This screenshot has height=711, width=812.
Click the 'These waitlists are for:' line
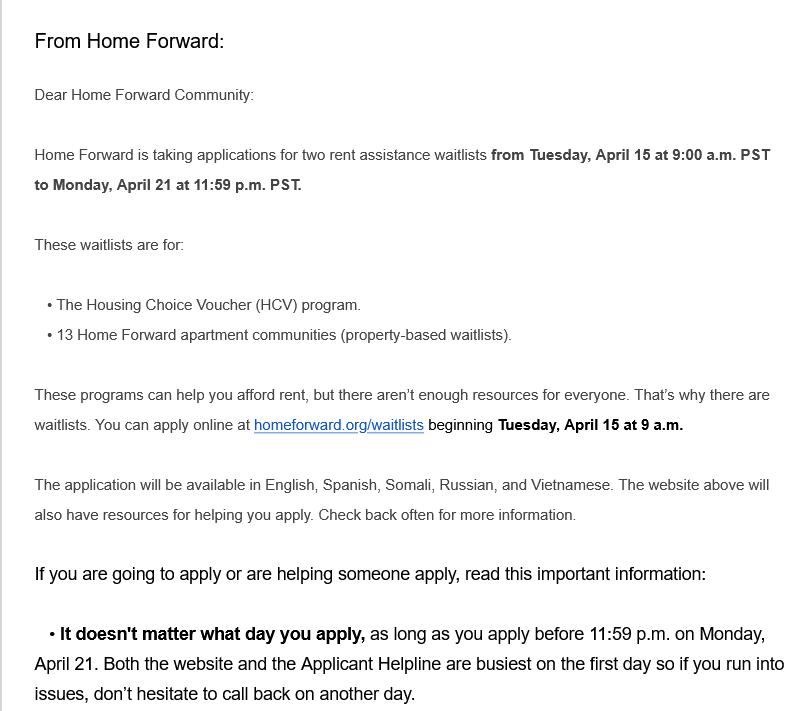pyautogui.click(x=109, y=245)
